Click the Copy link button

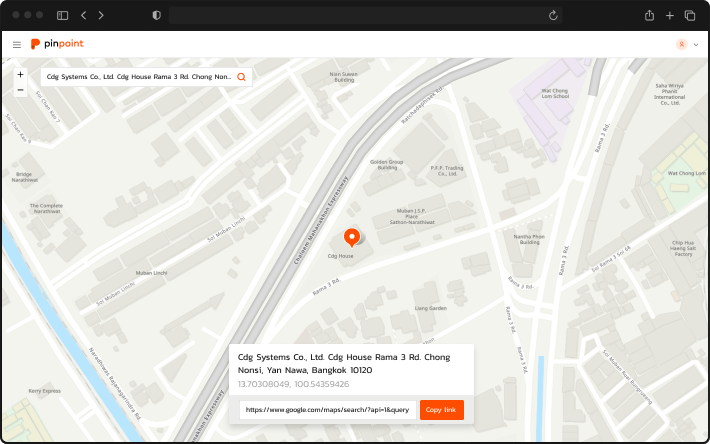[441, 410]
